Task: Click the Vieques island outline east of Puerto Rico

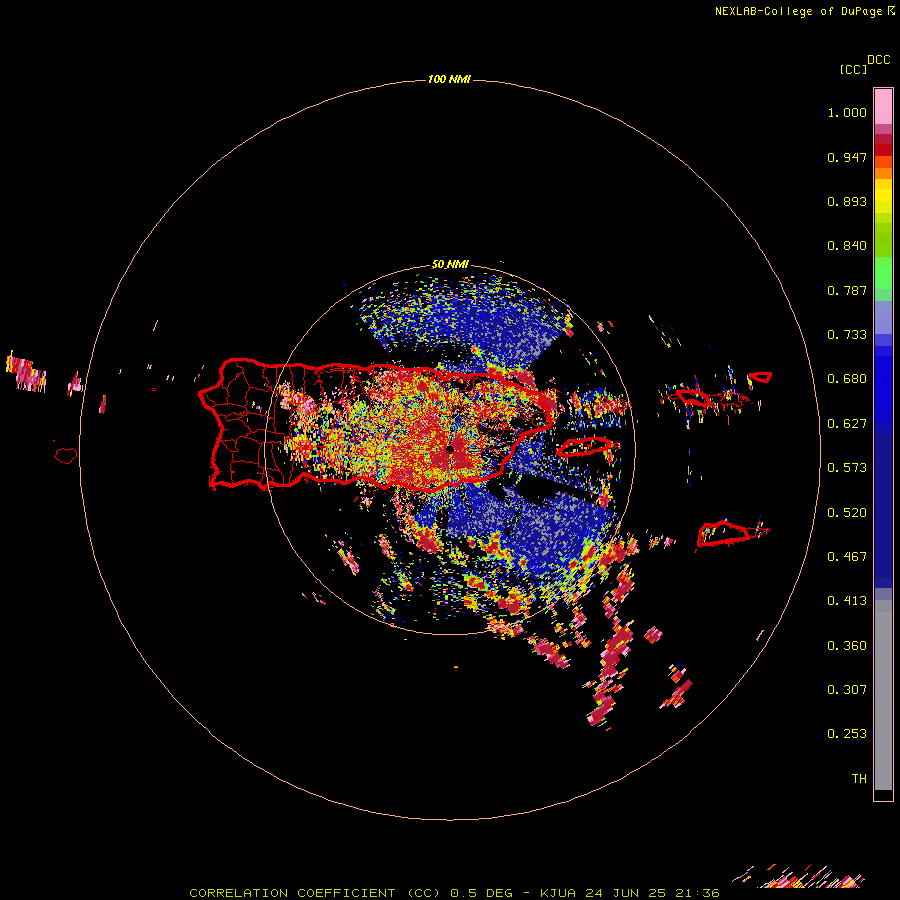Action: (x=586, y=447)
